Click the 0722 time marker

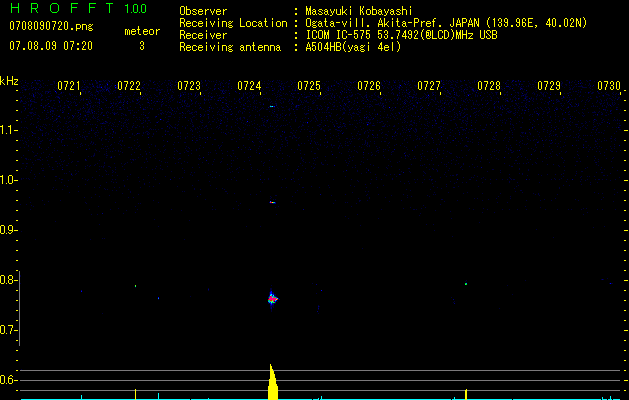(129, 85)
